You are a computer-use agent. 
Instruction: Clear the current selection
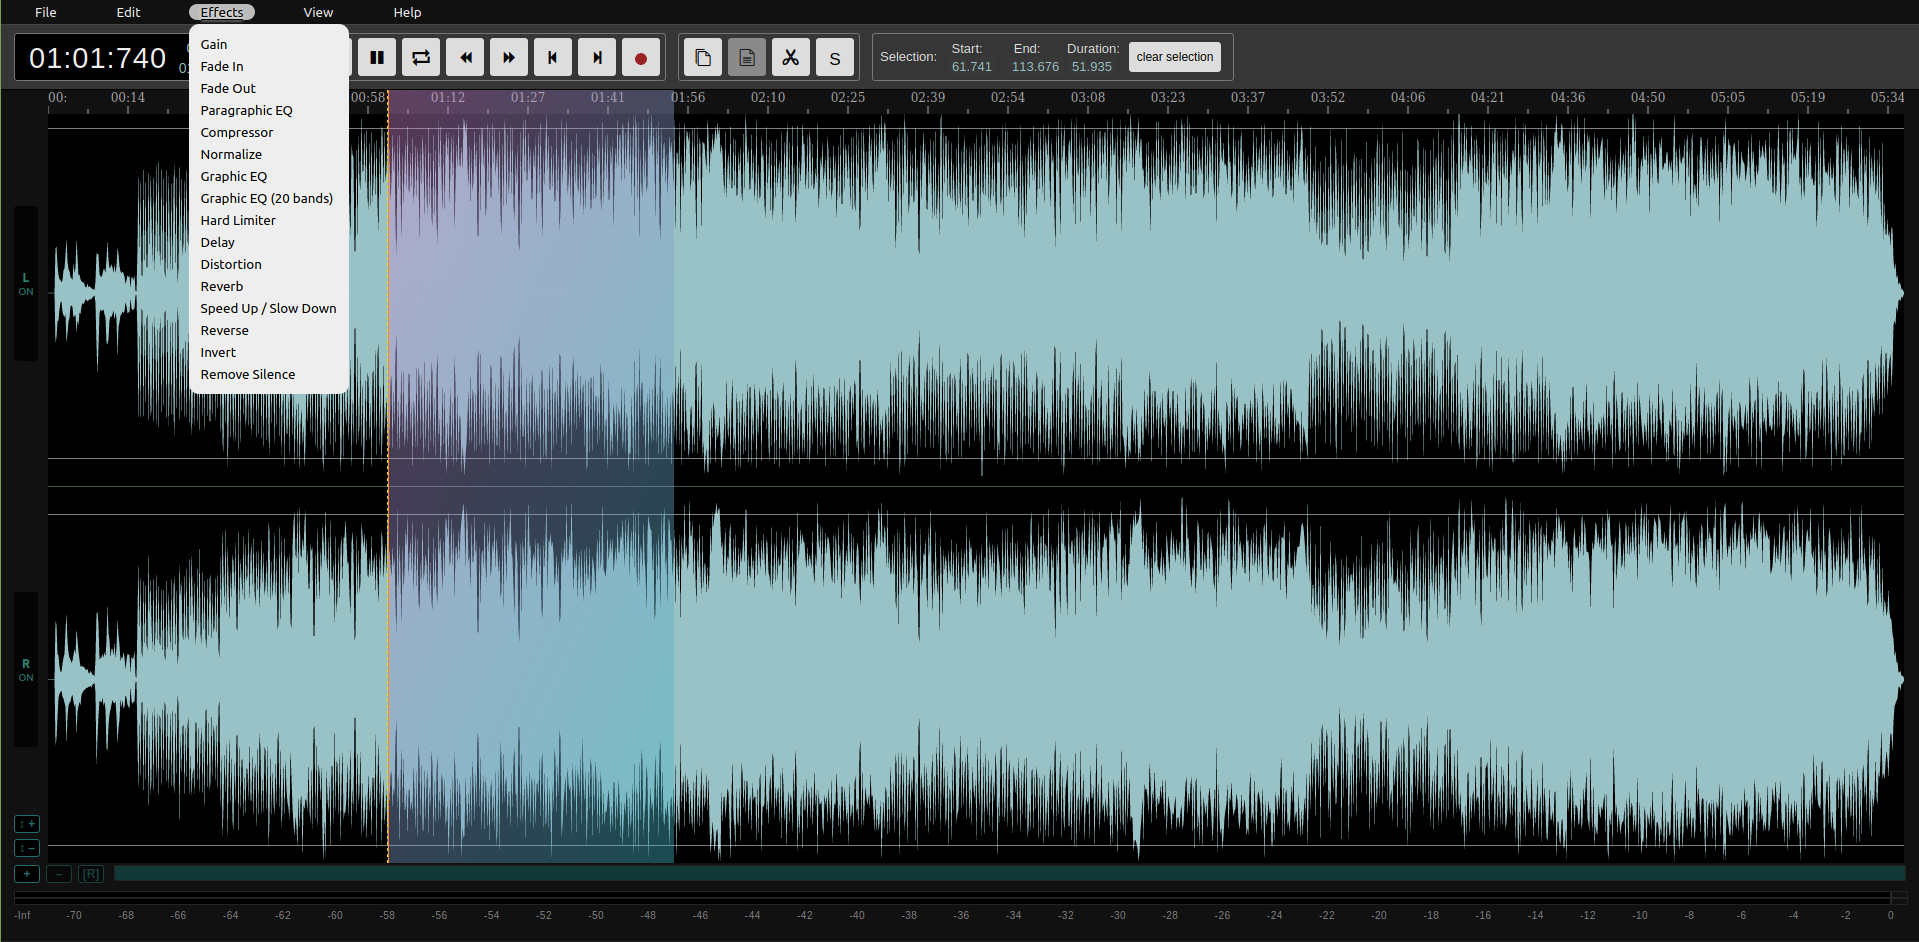pyautogui.click(x=1175, y=57)
